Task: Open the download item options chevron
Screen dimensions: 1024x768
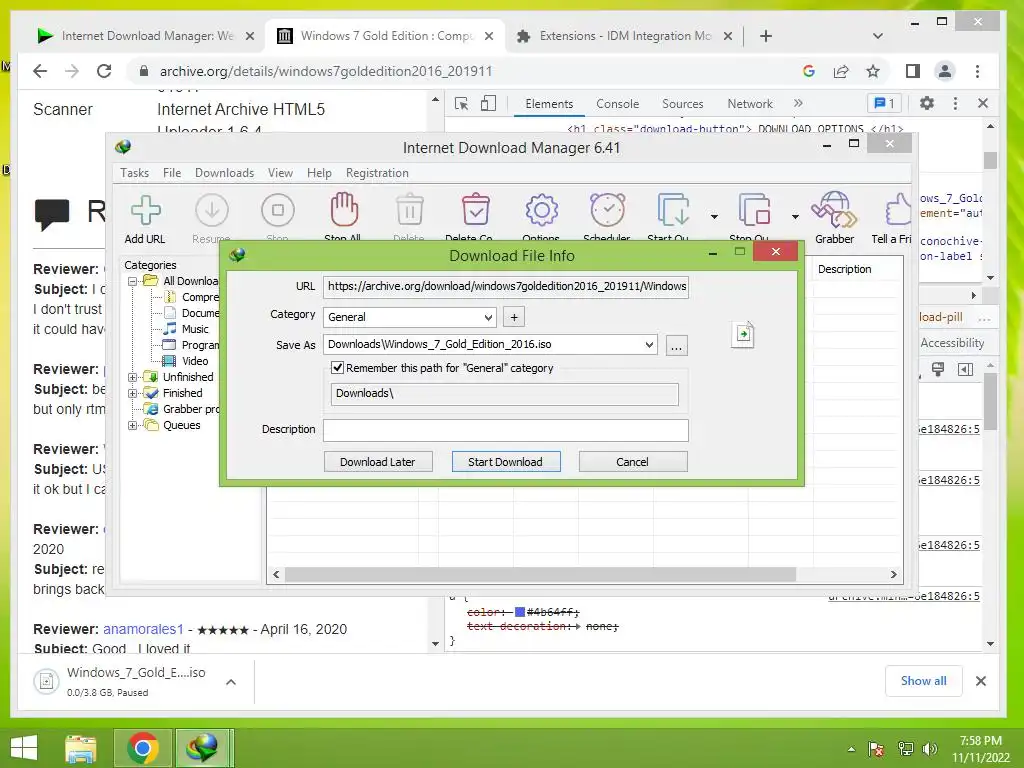Action: coord(231,682)
